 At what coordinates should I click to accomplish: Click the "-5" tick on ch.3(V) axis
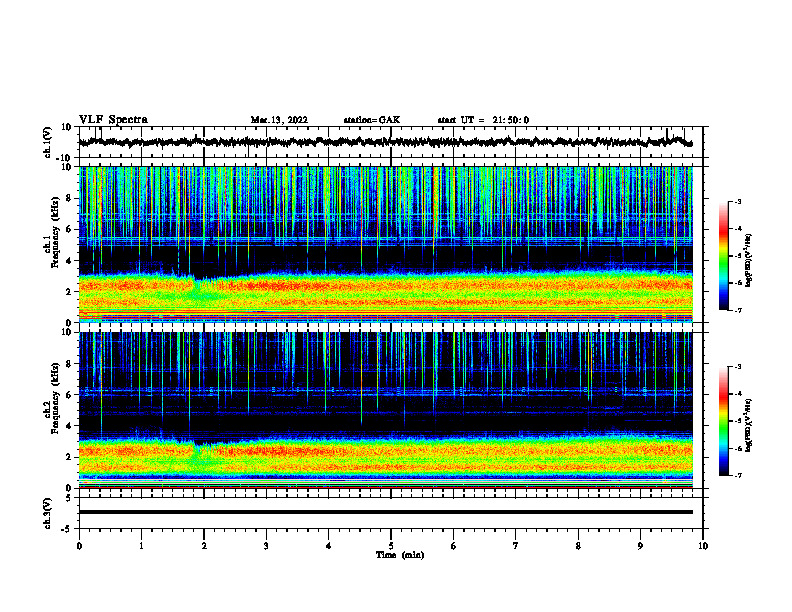[66, 529]
